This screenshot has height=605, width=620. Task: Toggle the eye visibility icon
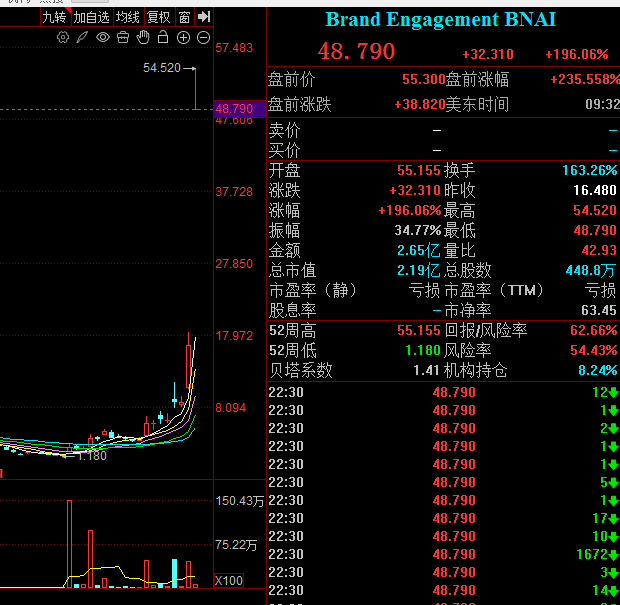click(103, 38)
